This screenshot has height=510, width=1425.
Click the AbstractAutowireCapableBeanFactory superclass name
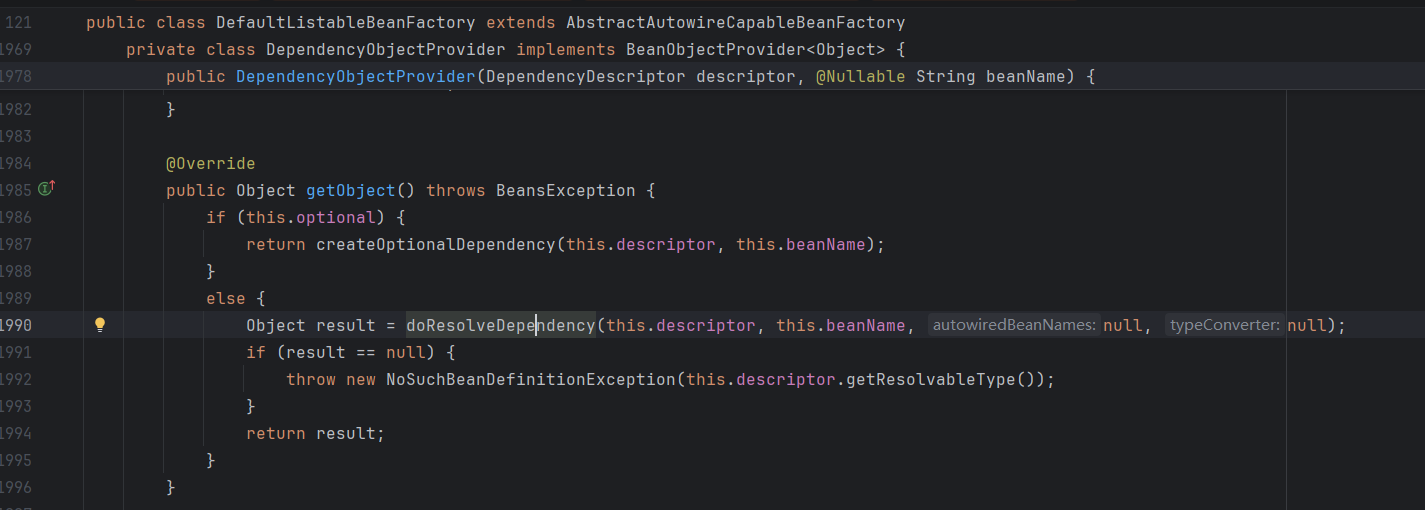735,22
